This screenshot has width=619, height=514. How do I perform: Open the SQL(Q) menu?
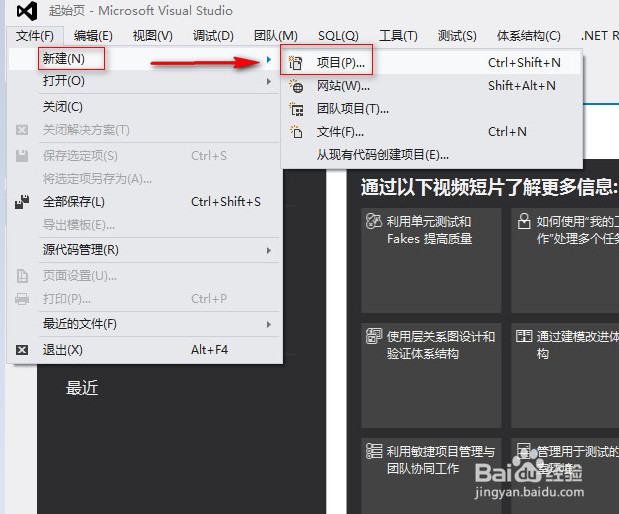338,36
